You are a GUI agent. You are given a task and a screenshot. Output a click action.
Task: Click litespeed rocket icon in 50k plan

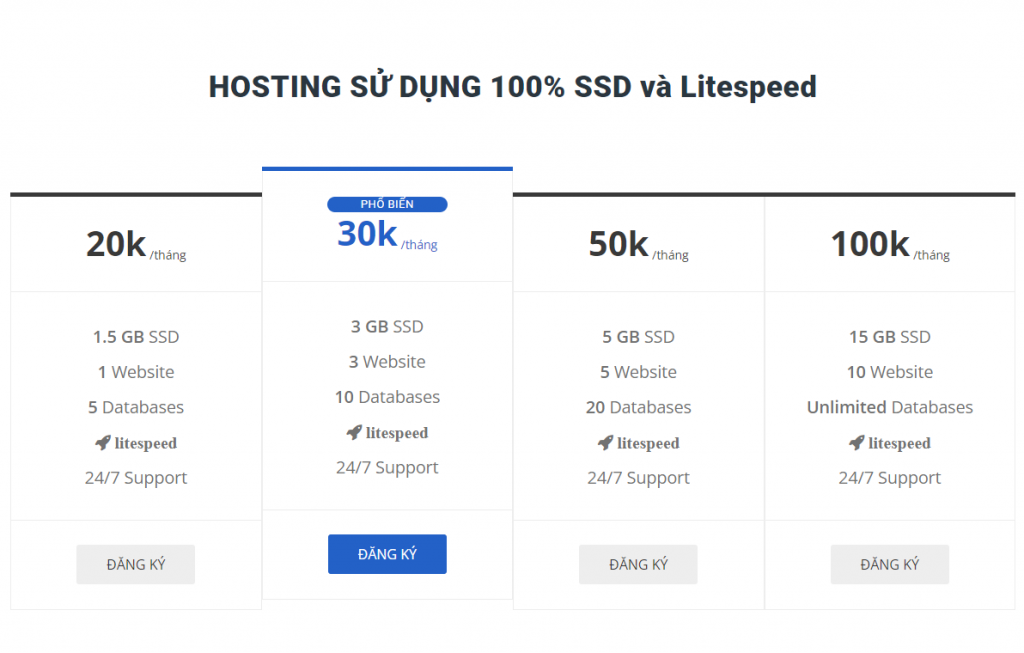(605, 443)
